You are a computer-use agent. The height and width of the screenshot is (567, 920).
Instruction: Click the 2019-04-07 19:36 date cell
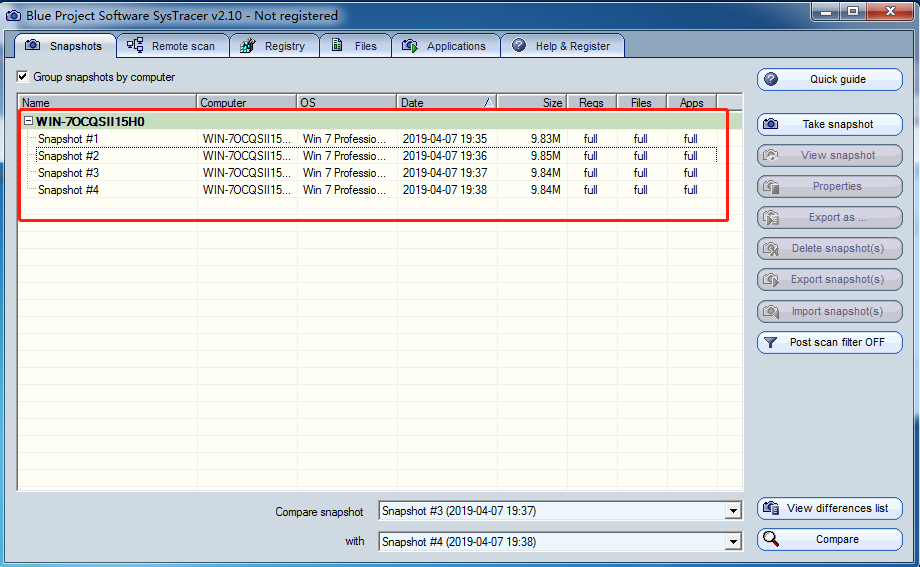[x=445, y=156]
